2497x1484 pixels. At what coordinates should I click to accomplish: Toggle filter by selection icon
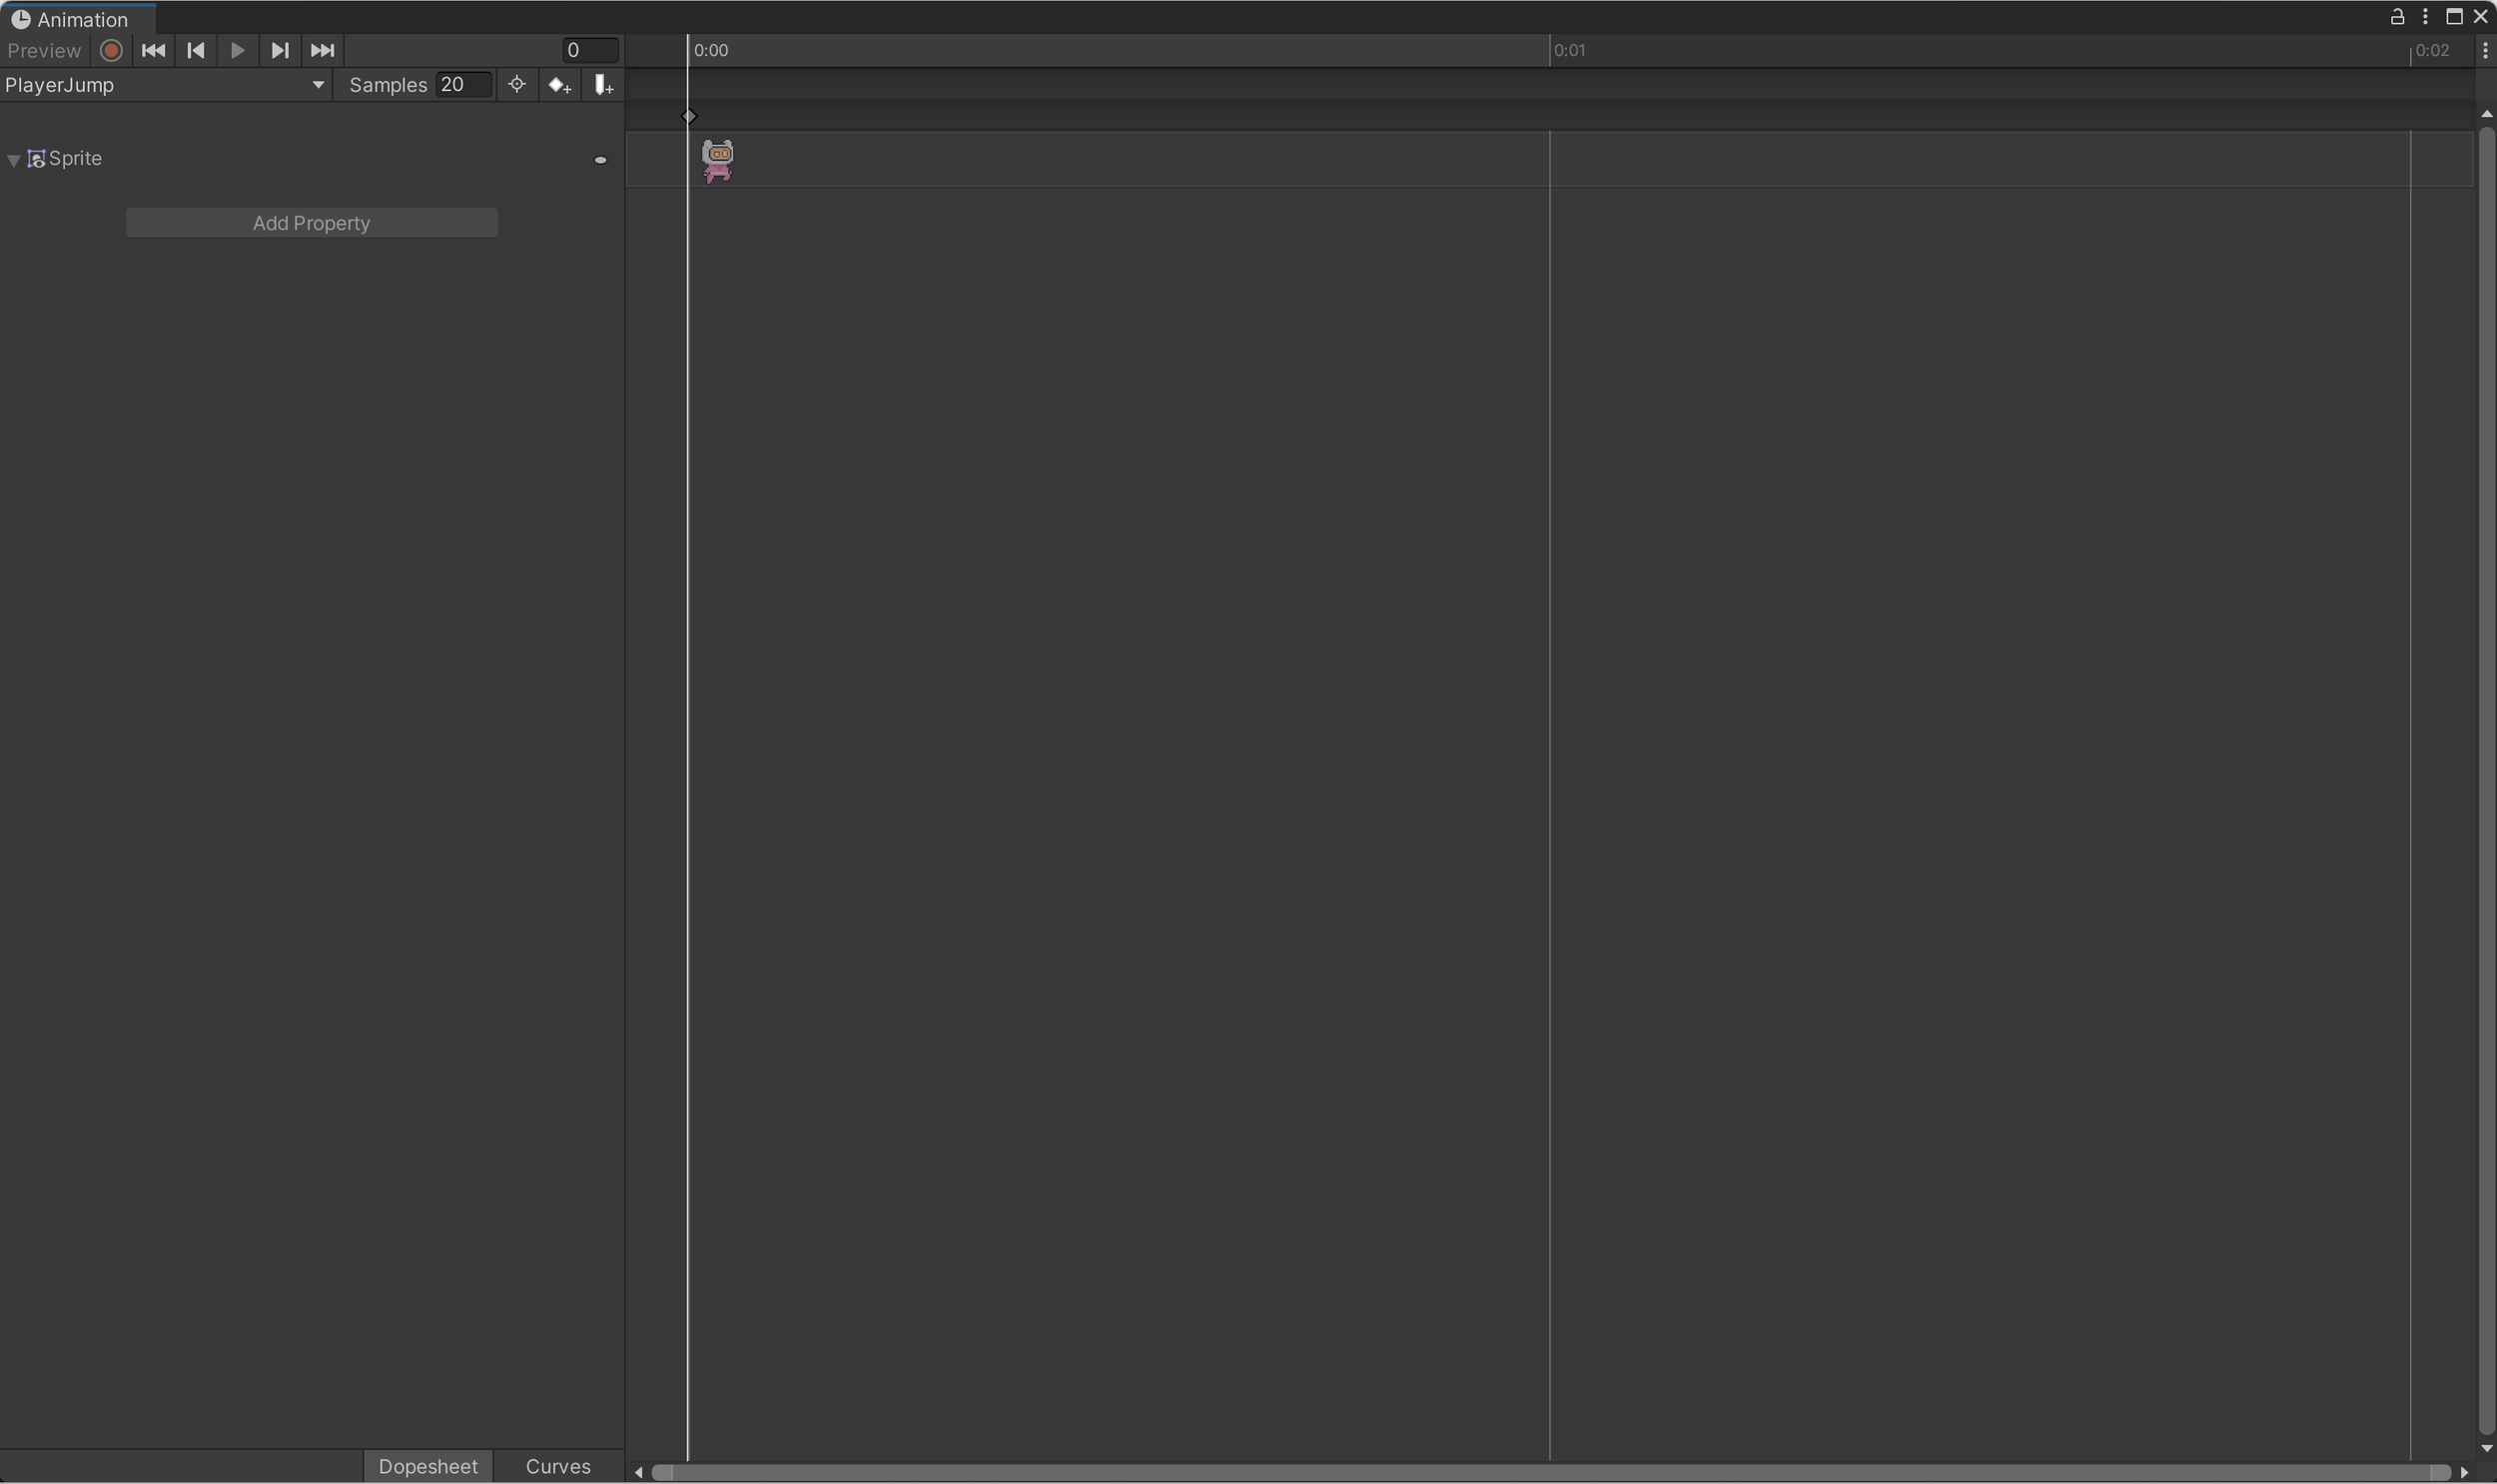517,85
